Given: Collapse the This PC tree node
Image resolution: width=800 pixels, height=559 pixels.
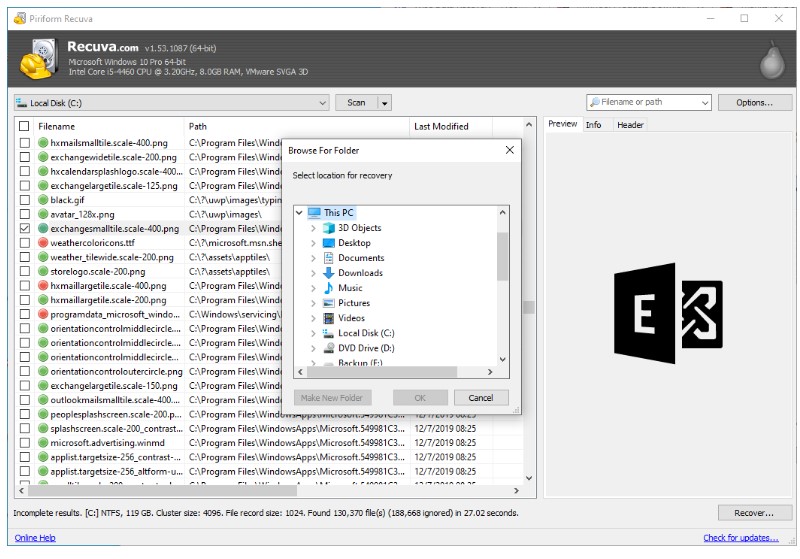Looking at the screenshot, I should (x=299, y=213).
